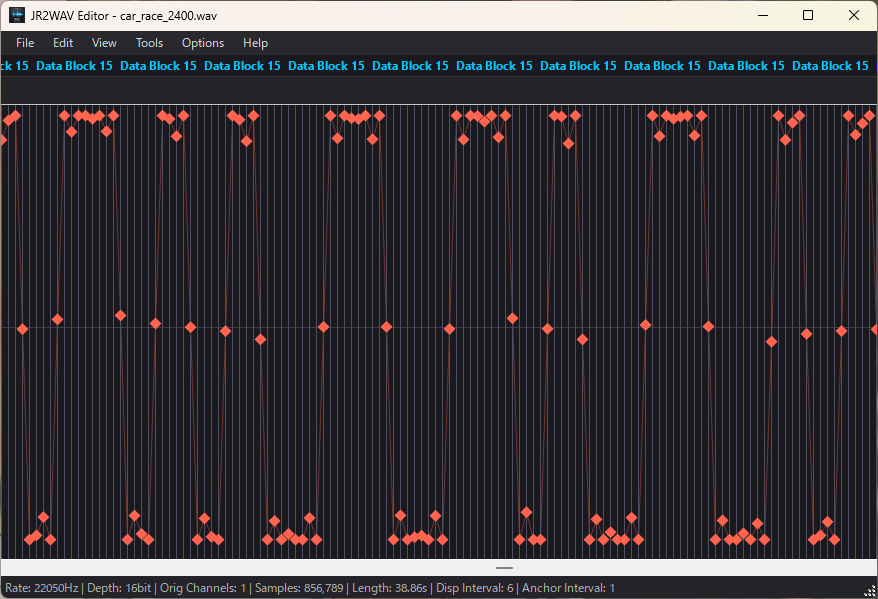Click the Samples: 856,789 status text
878x599 pixels.
(299, 588)
